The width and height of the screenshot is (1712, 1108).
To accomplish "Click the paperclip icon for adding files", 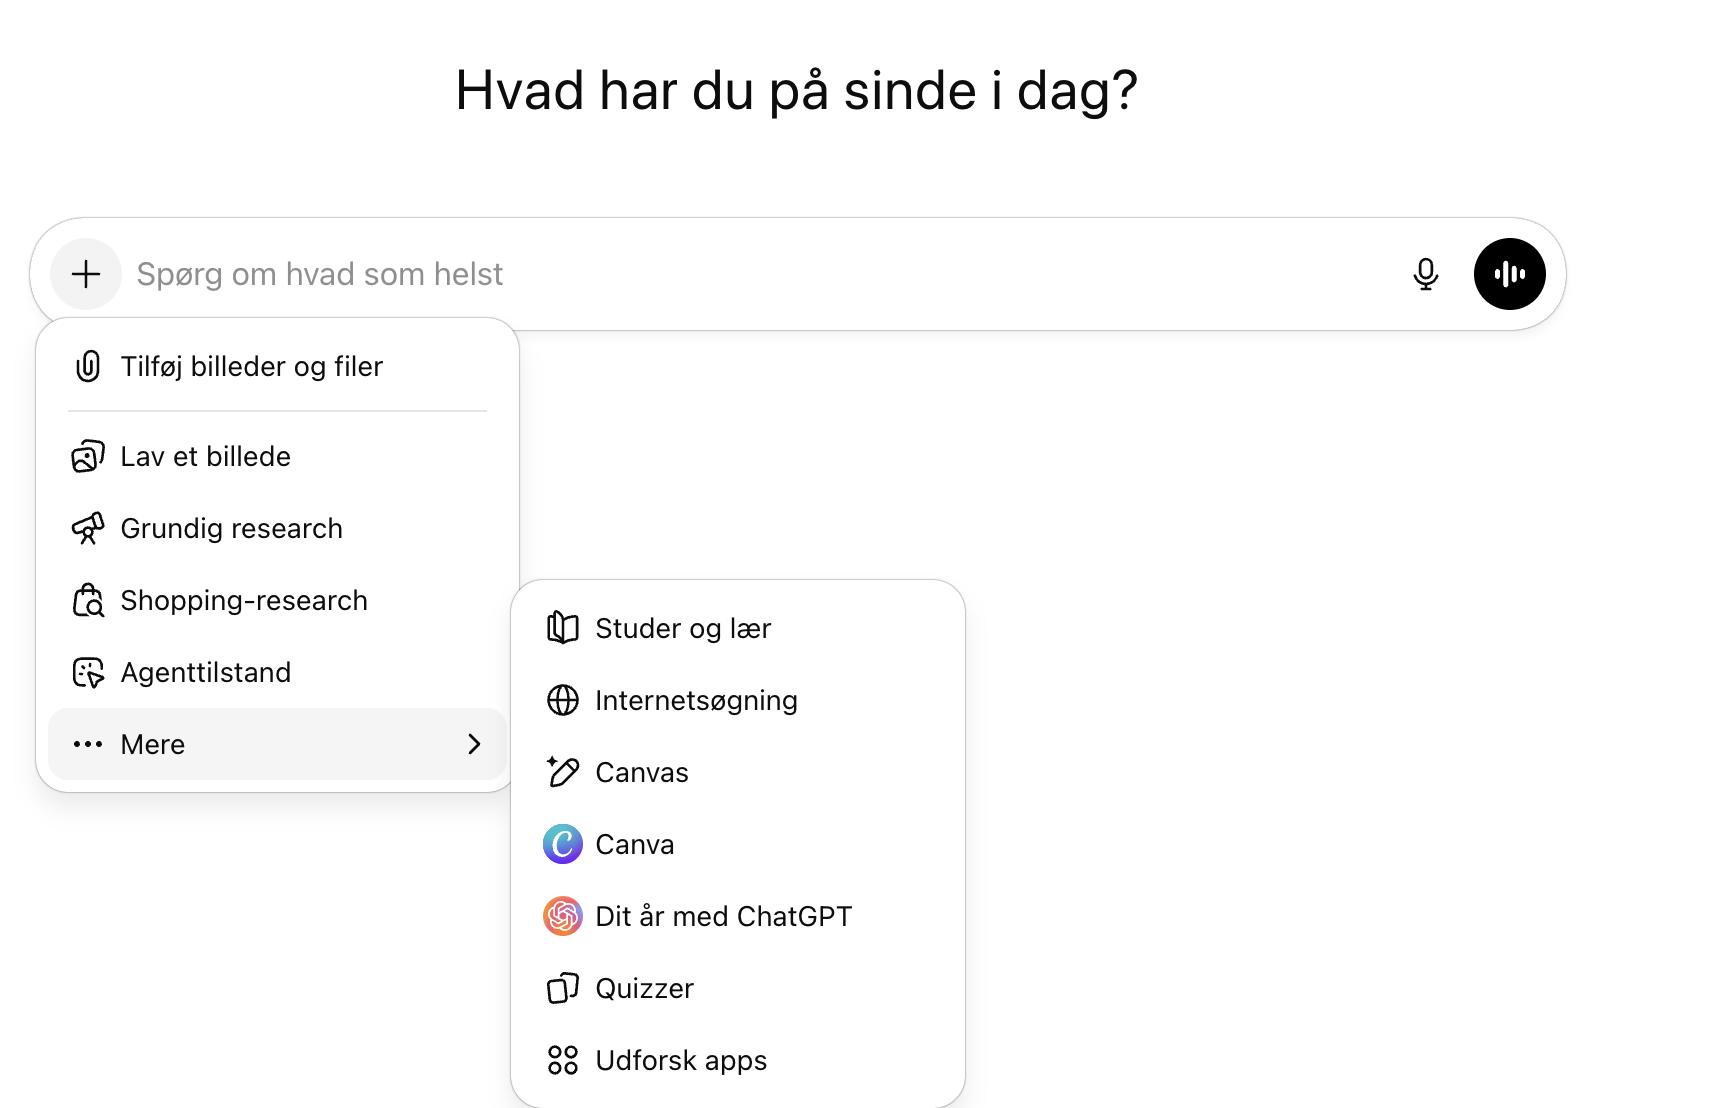I will 88,367.
